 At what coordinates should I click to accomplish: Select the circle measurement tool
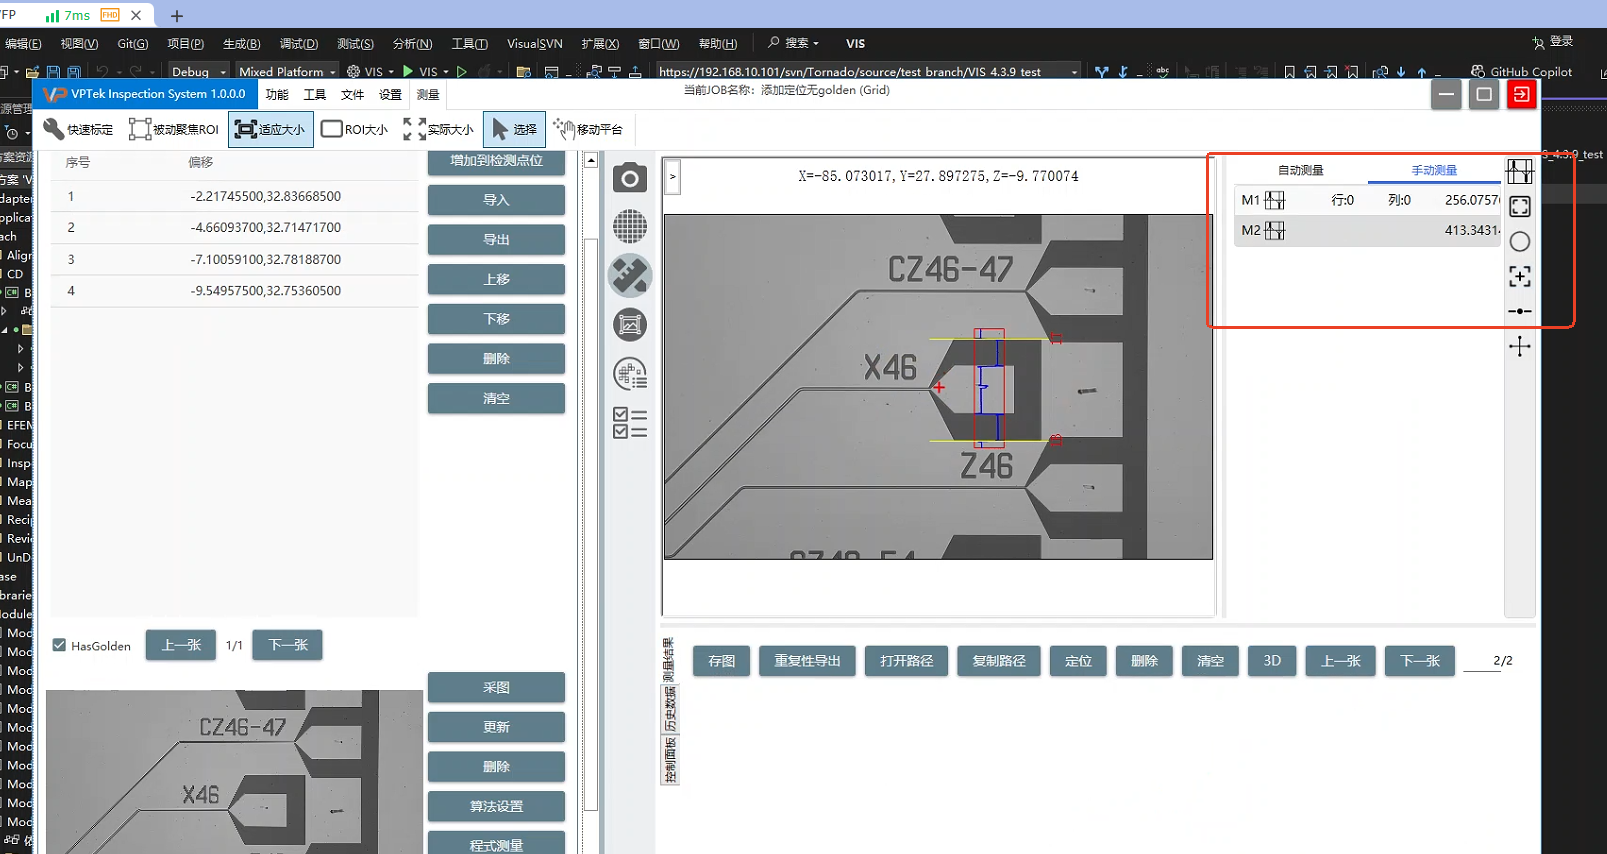coord(1519,242)
